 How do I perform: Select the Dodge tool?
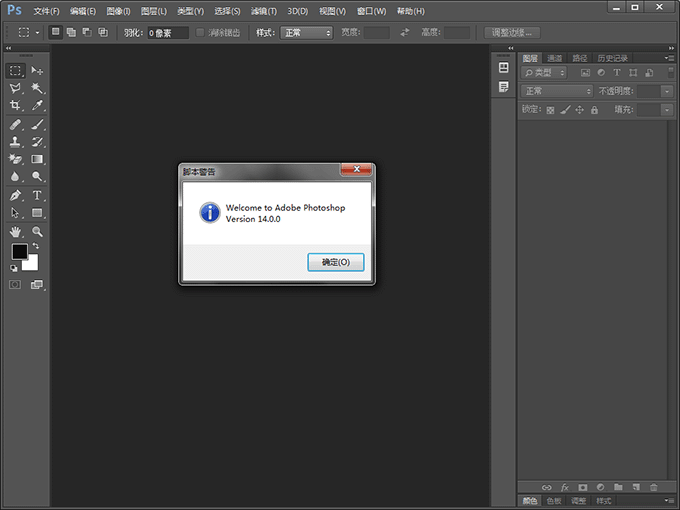(x=37, y=177)
